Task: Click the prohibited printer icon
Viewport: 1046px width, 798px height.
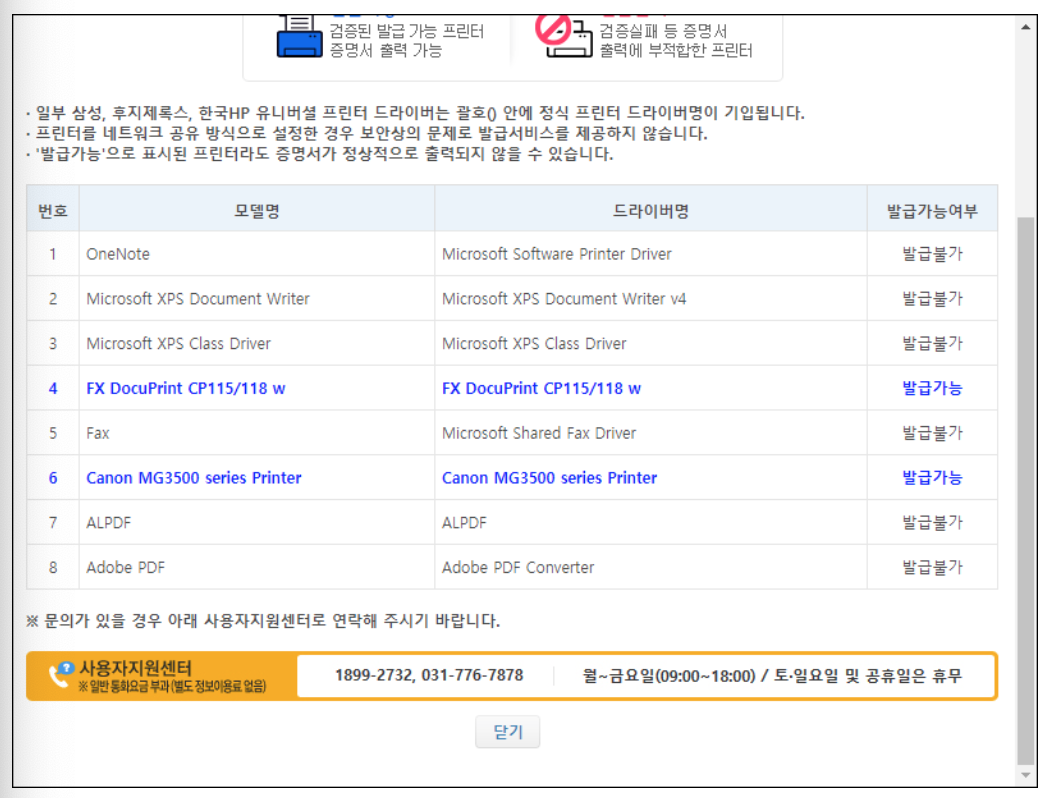Action: point(564,36)
